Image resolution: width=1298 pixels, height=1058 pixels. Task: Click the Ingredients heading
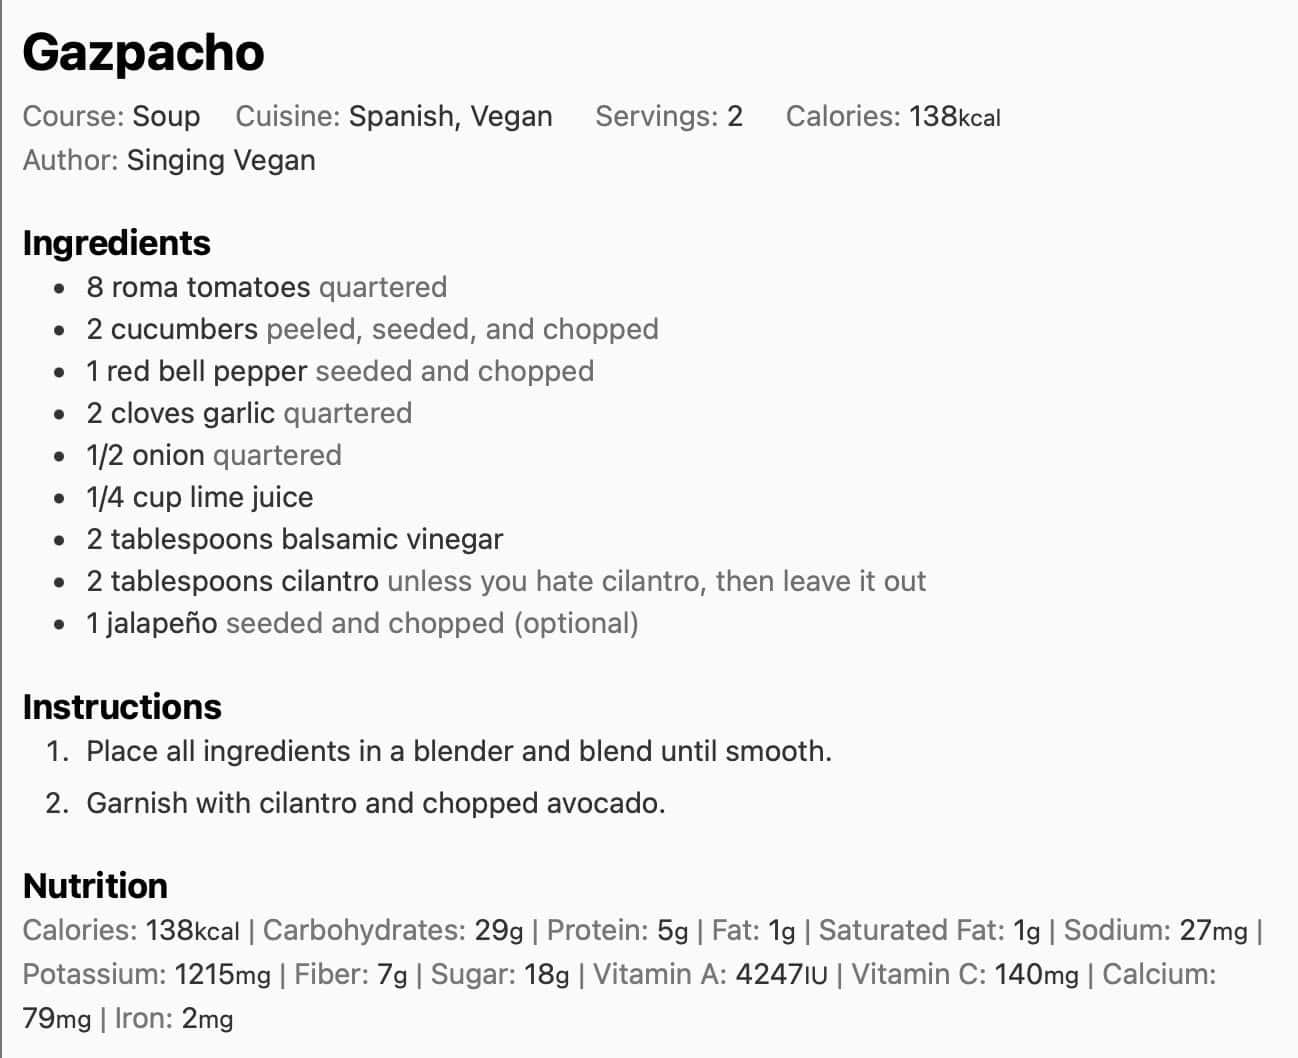(116, 243)
